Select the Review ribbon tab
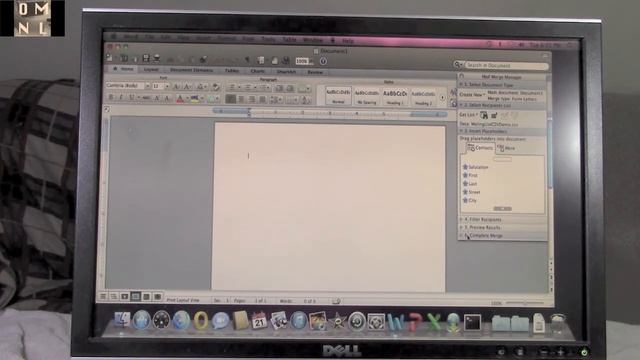The height and width of the screenshot is (360, 640). (x=315, y=72)
